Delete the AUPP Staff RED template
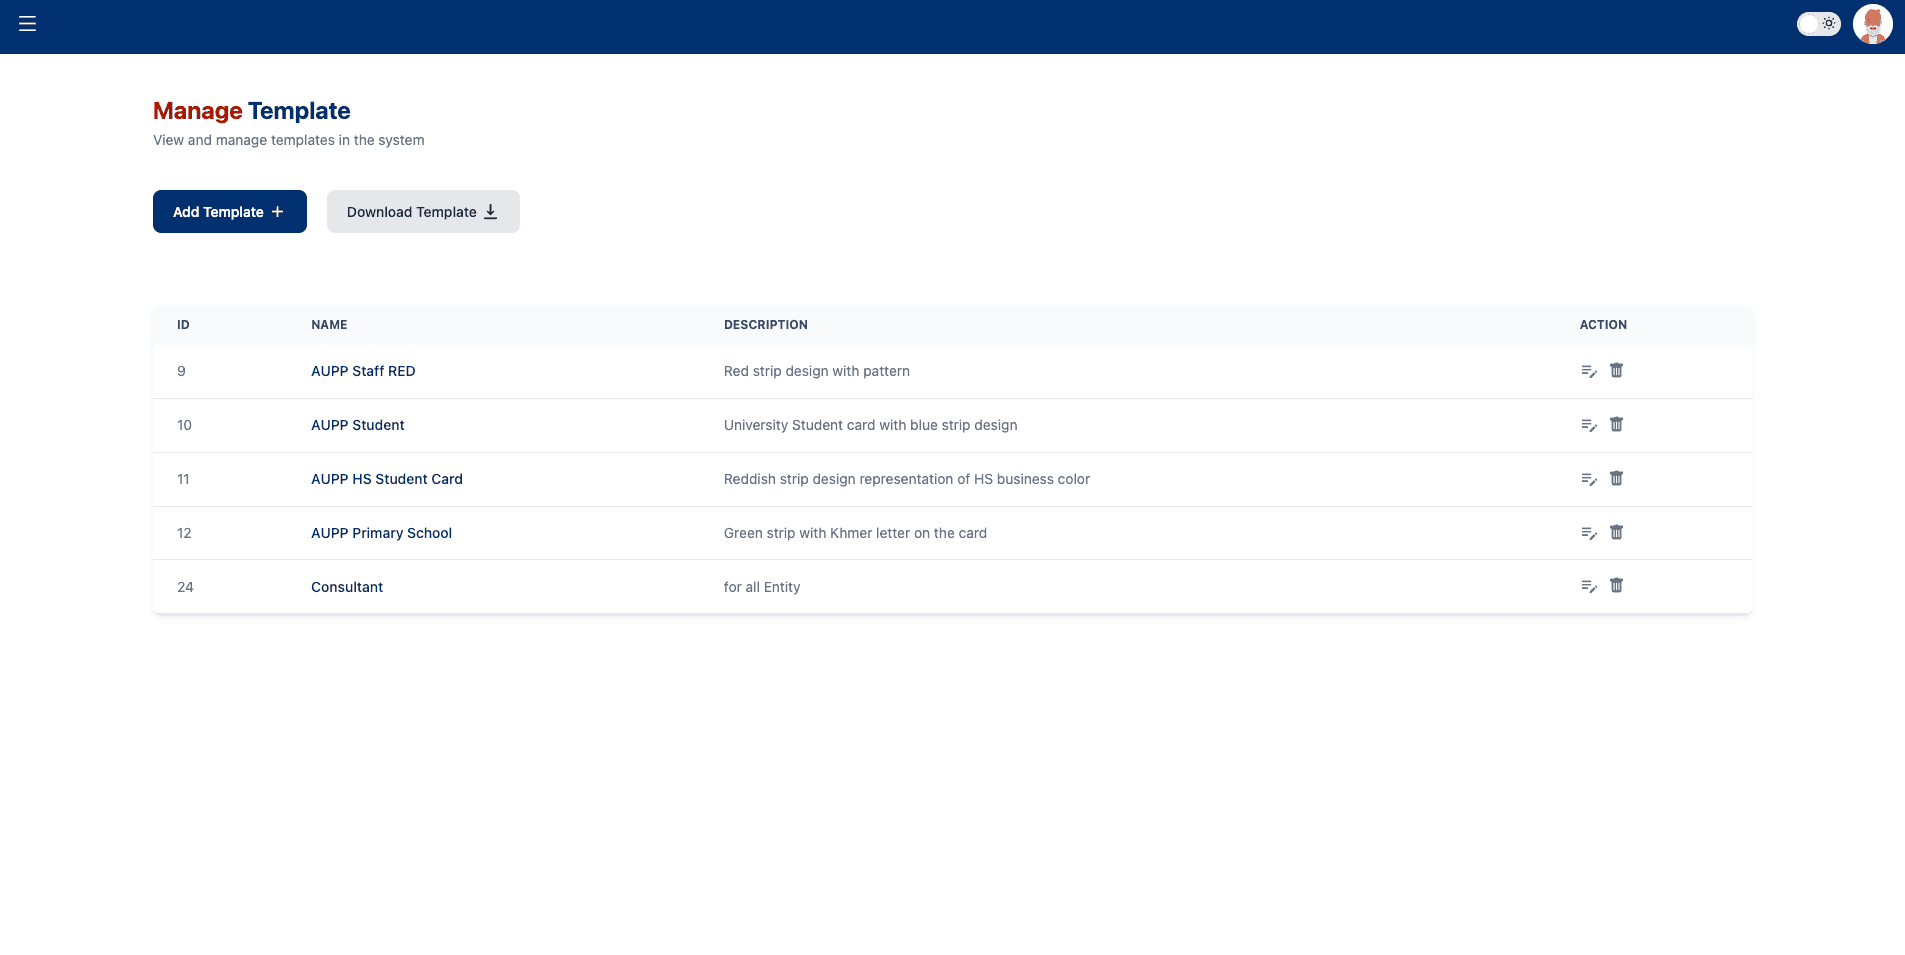 tap(1616, 371)
